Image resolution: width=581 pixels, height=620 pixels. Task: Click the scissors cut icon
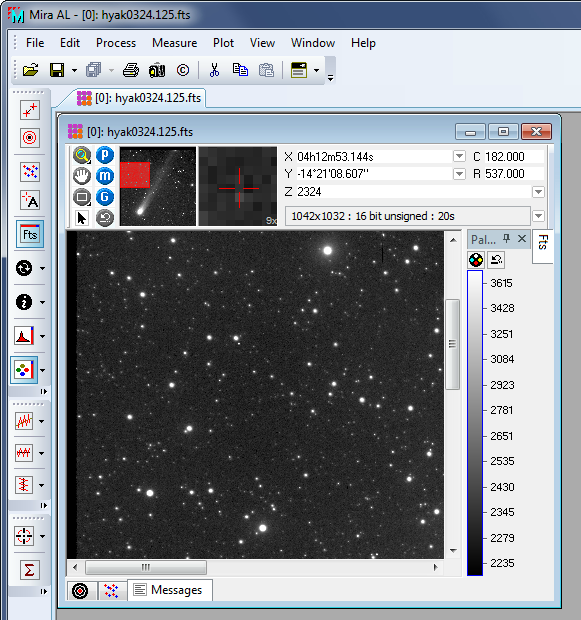click(214, 70)
